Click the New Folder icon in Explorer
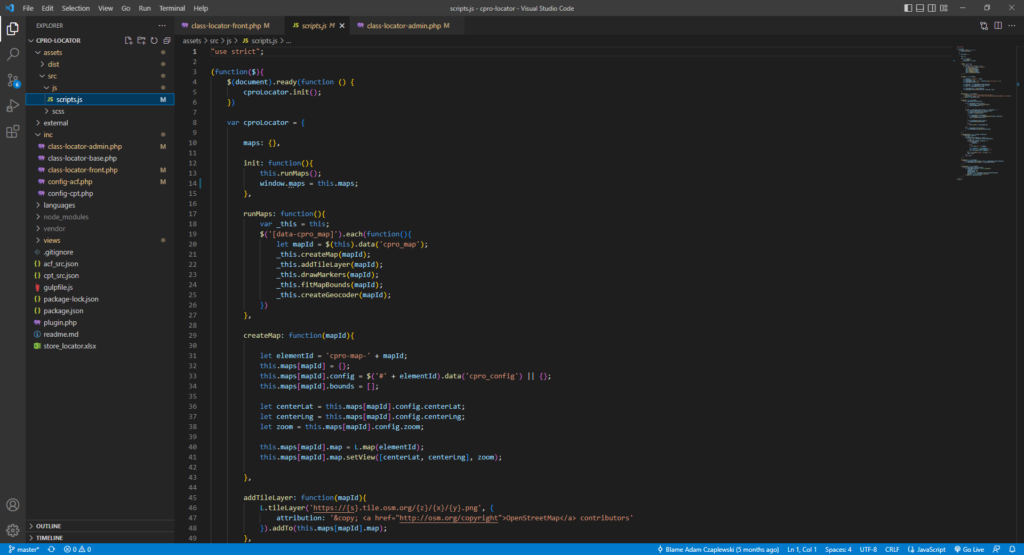 point(141,40)
